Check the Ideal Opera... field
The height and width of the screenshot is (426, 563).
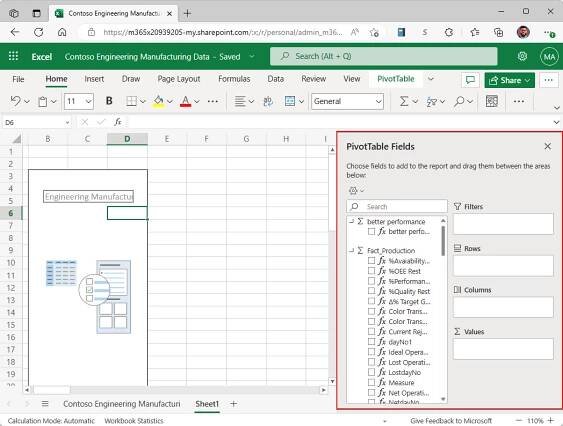(371, 352)
